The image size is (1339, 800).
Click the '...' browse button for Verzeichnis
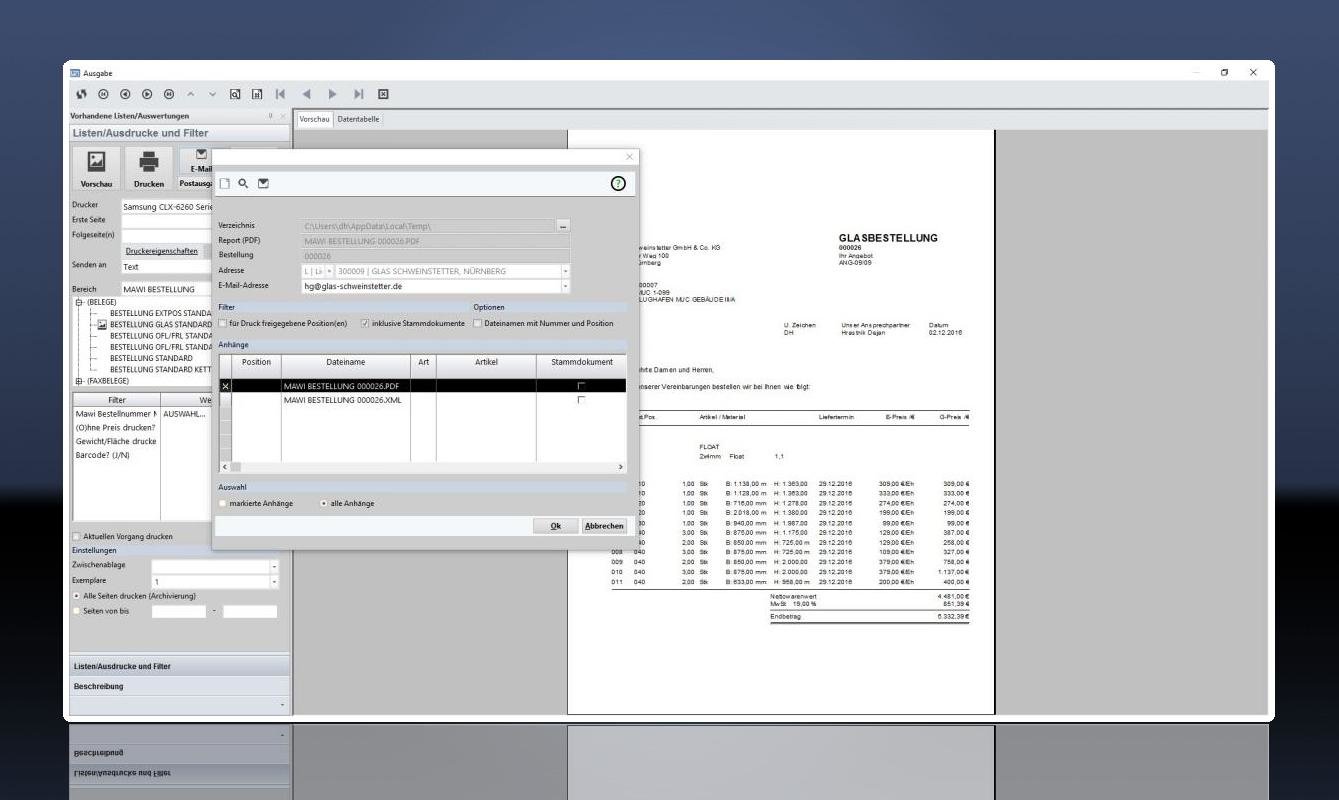click(x=563, y=226)
